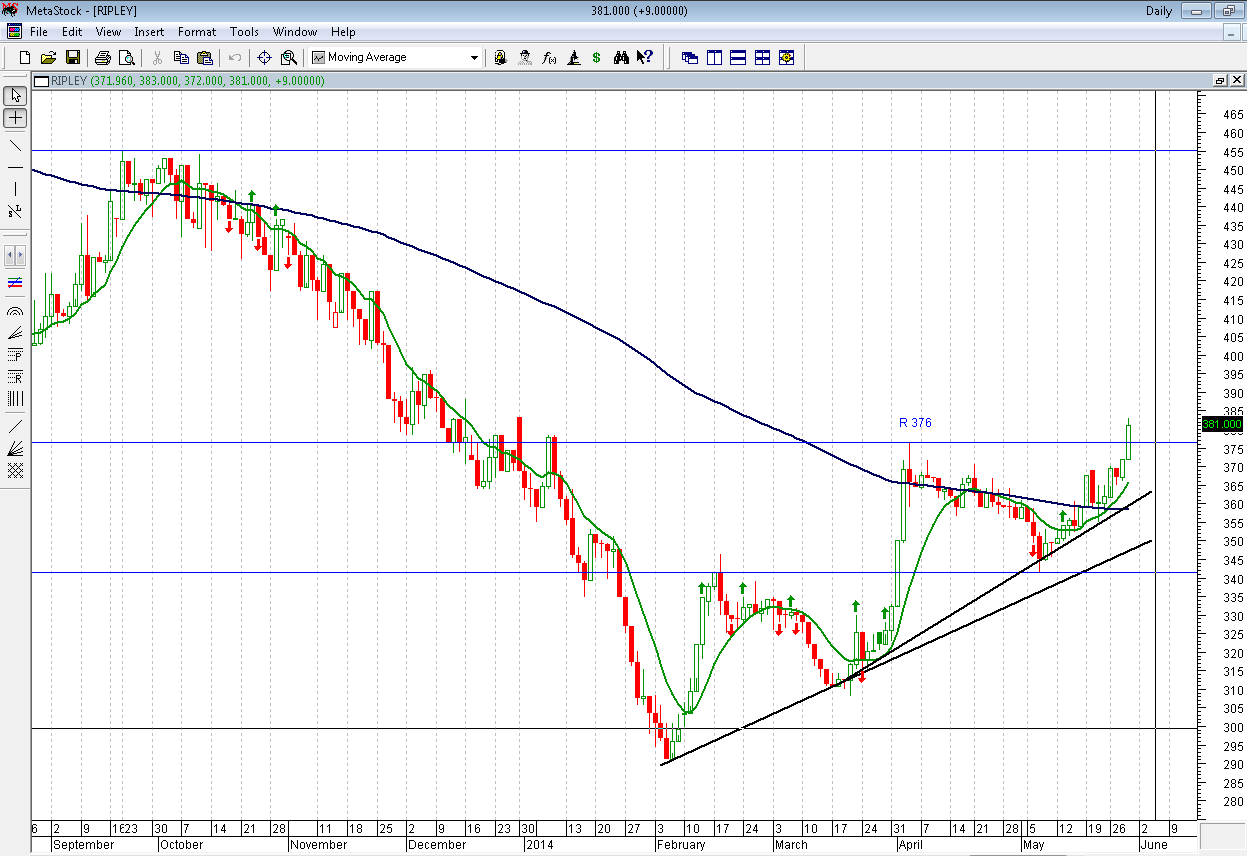Open print preview
1247x856 pixels.
pos(126,58)
